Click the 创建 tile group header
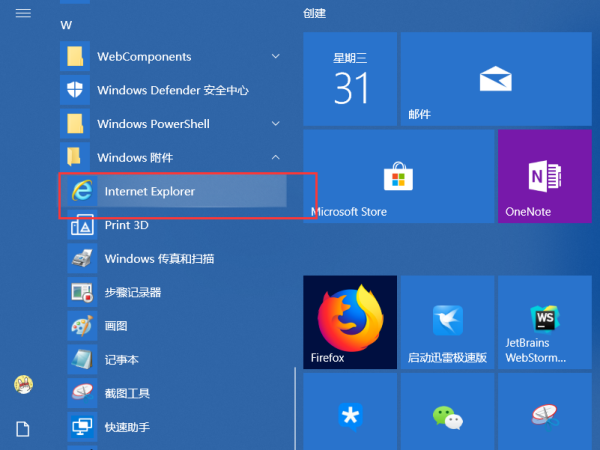 click(315, 13)
